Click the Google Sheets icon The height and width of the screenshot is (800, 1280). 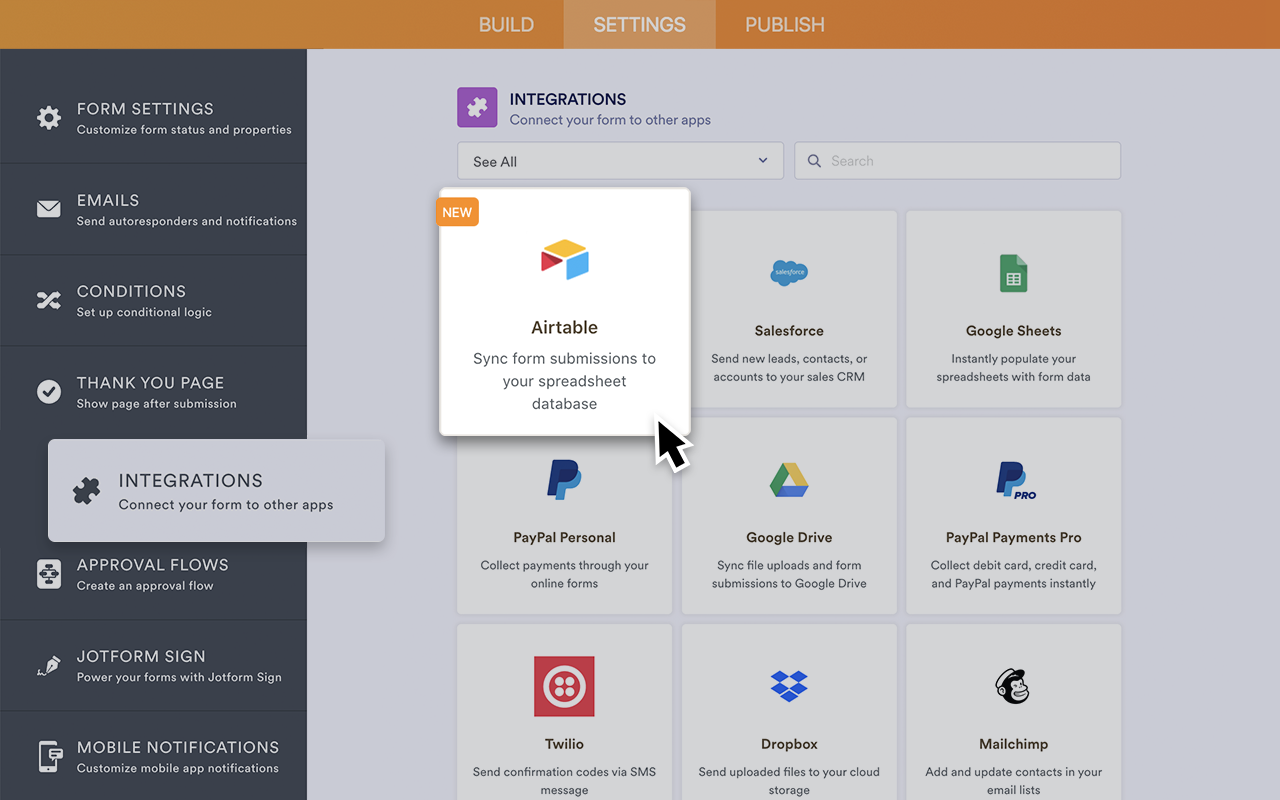(x=1013, y=272)
